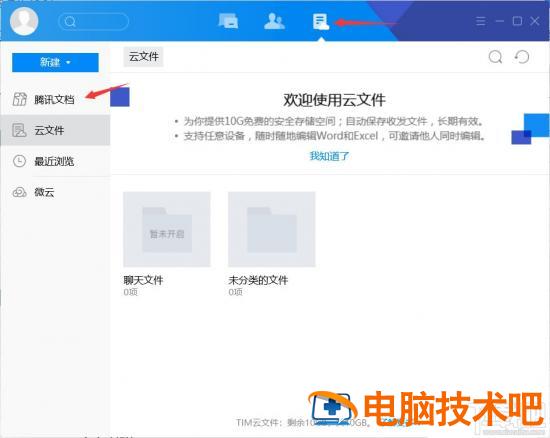550x438 pixels.
Task: Open the 新建 dropdown button
Action: tap(55, 62)
